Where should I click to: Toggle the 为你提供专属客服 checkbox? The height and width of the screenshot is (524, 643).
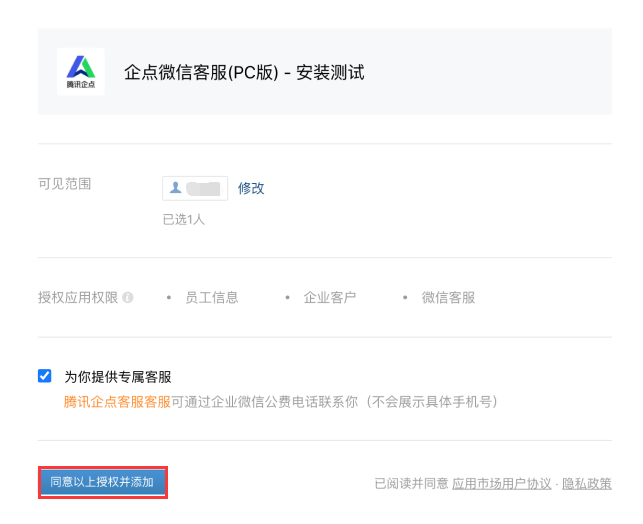[x=44, y=376]
